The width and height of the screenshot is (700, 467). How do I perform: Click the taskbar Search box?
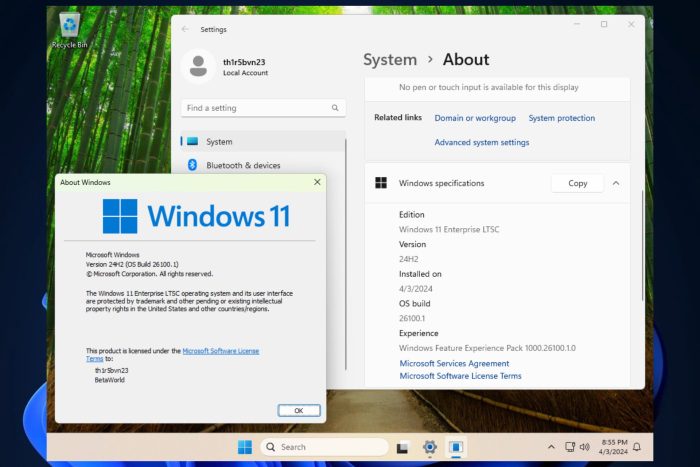tap(324, 447)
